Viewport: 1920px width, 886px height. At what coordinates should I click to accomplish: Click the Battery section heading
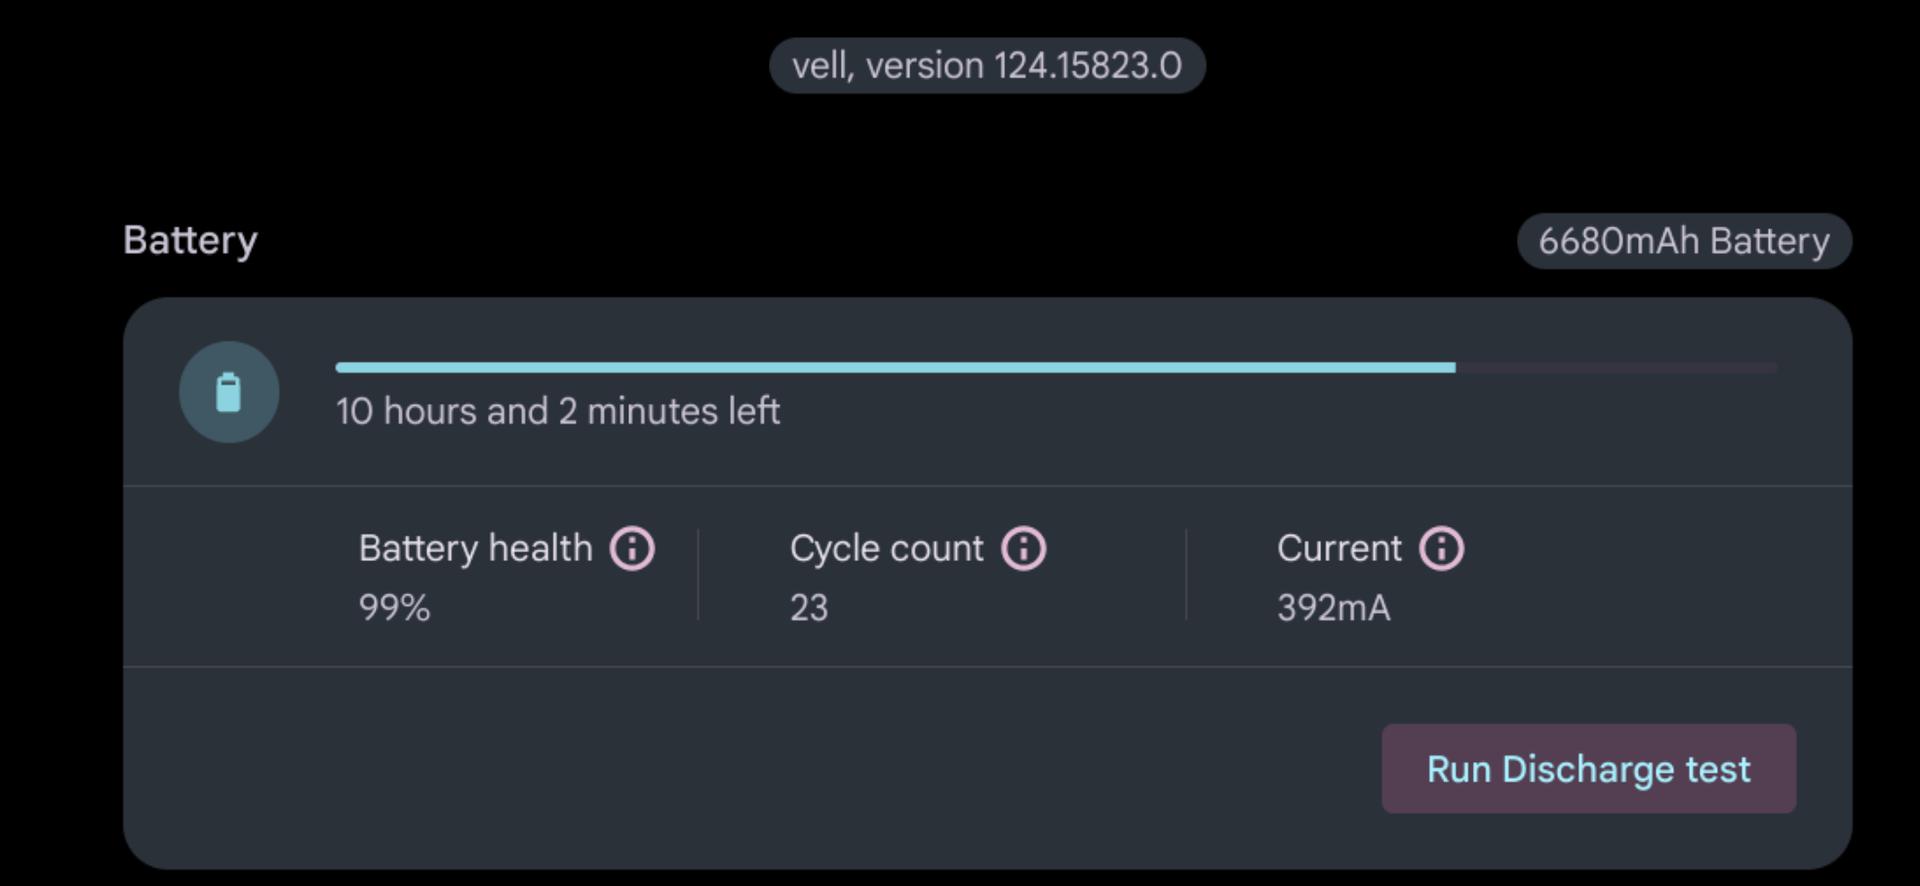pyautogui.click(x=190, y=241)
